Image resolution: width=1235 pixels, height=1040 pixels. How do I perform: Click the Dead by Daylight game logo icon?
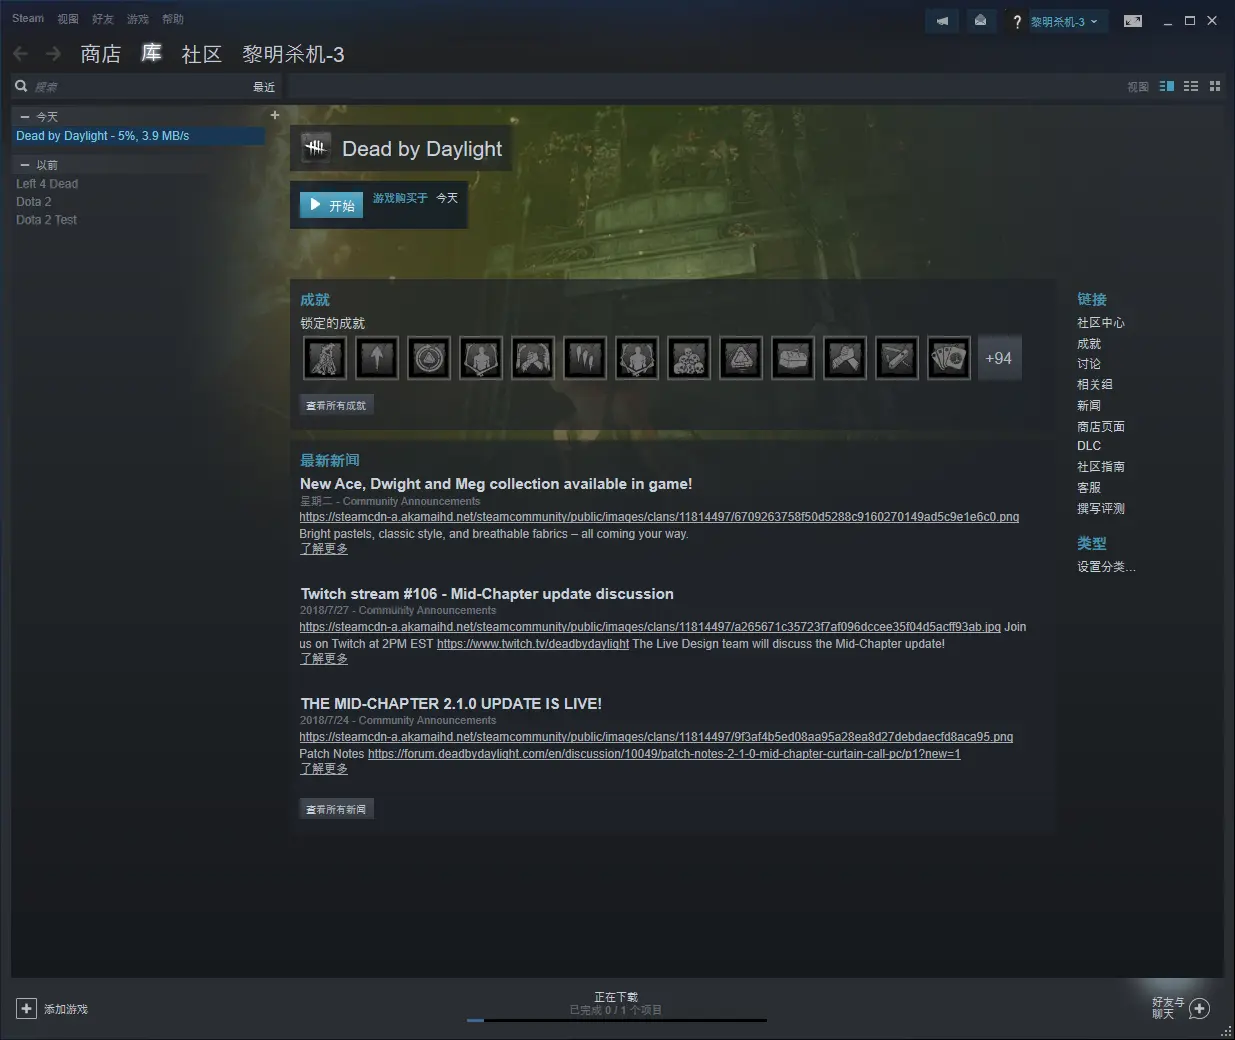point(316,148)
